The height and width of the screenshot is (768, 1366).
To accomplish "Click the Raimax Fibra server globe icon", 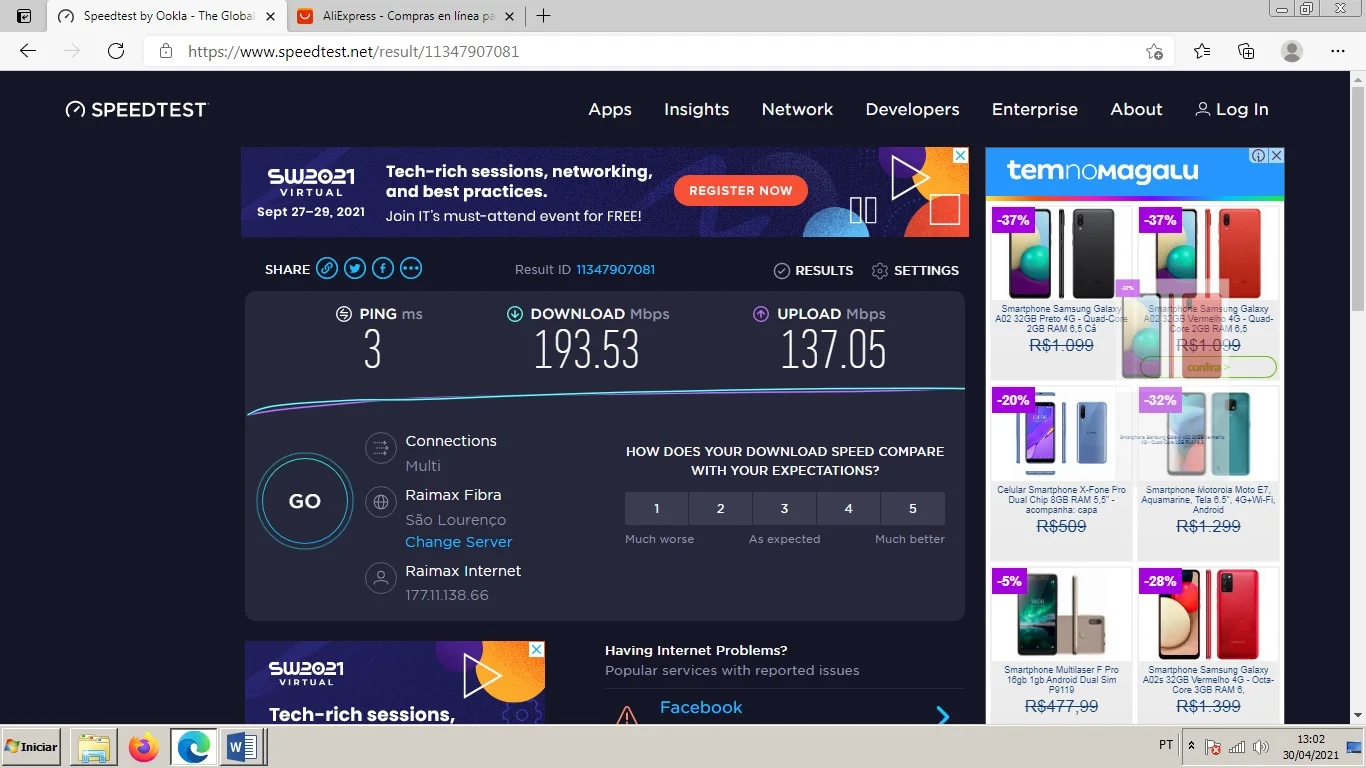I will tap(381, 502).
